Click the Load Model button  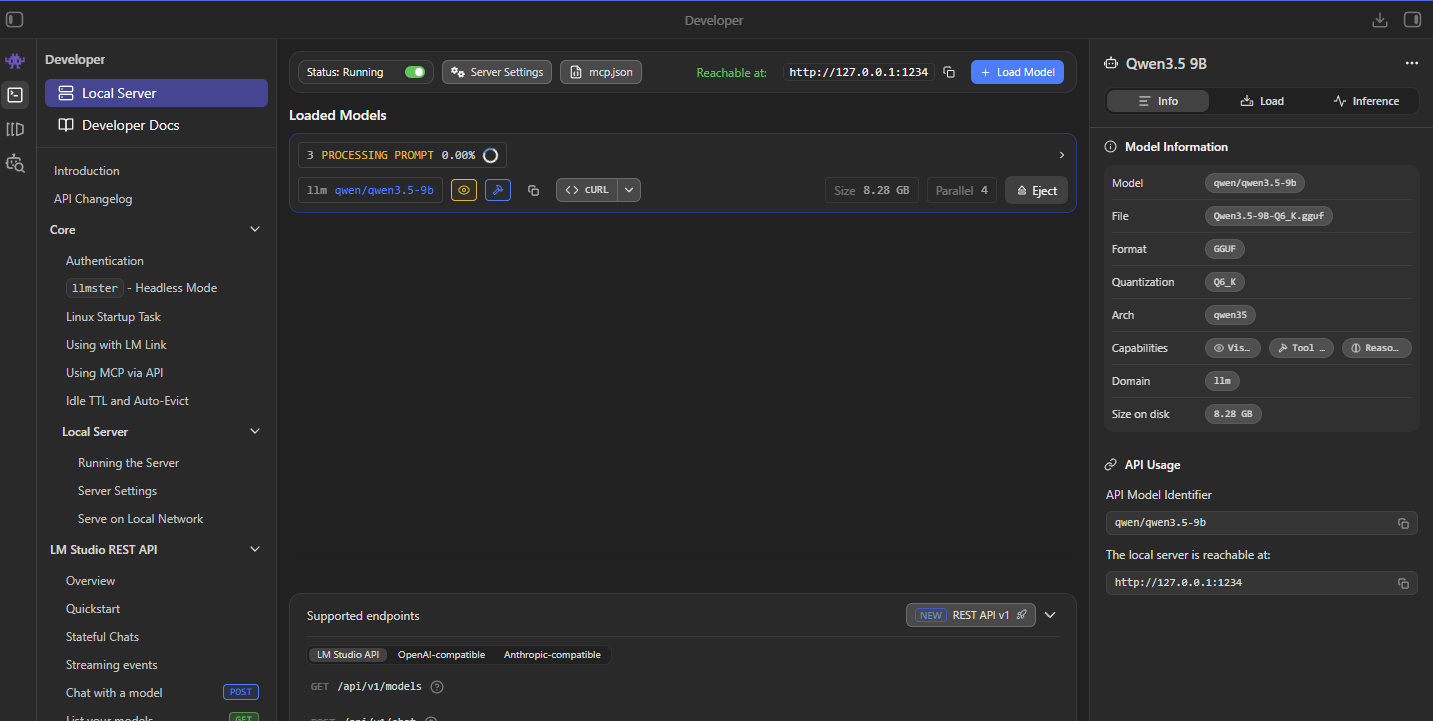pos(1017,72)
